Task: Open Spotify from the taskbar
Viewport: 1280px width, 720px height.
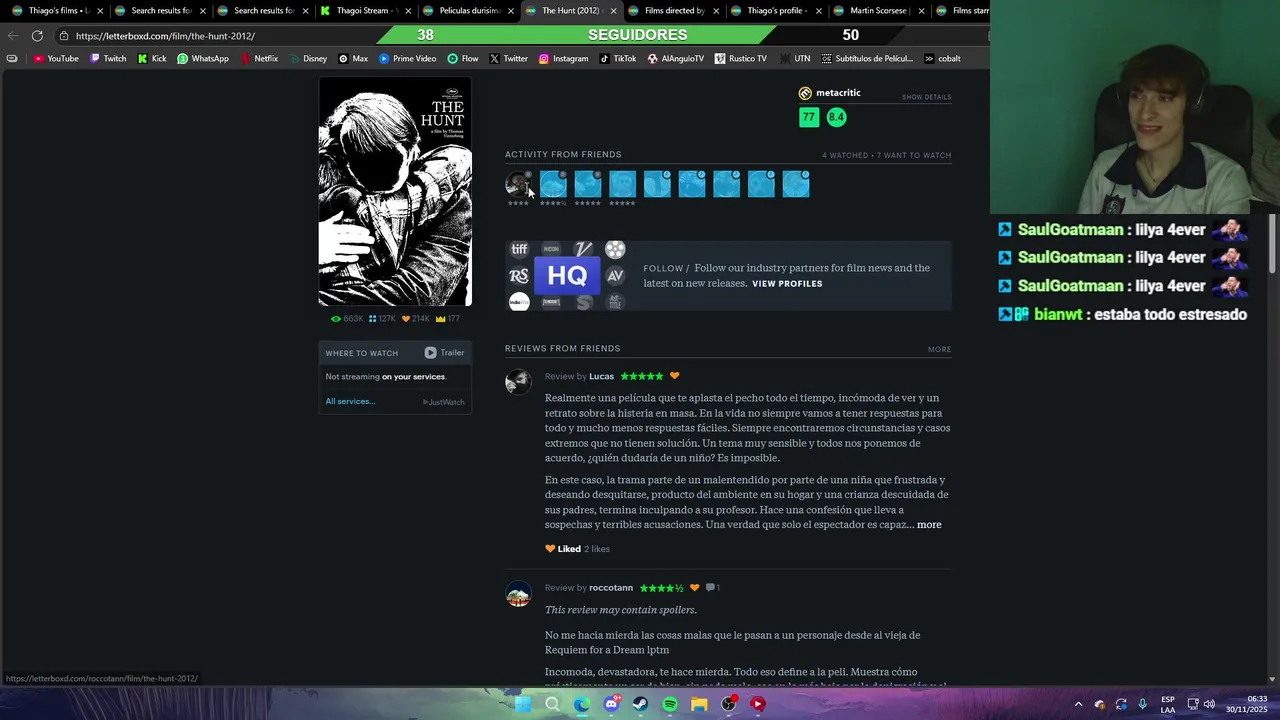Action: click(670, 704)
